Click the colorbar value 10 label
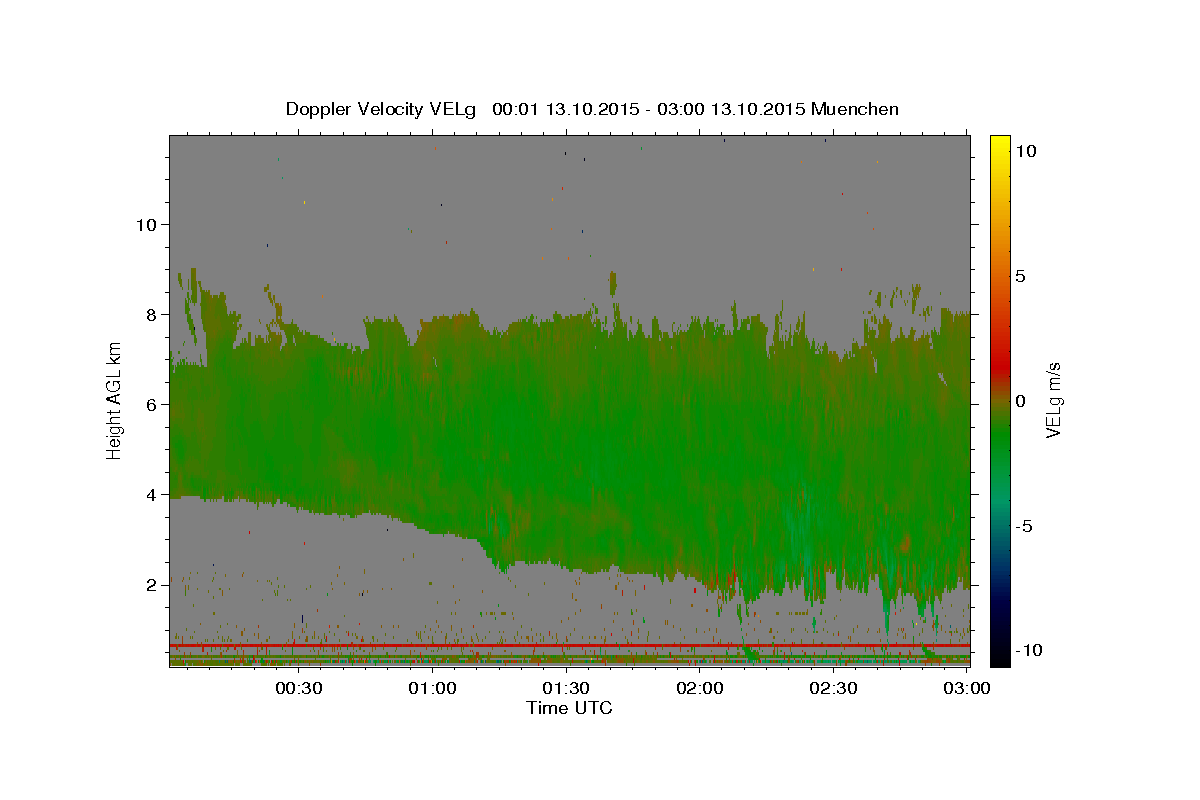1200x800 pixels. 1025,150
